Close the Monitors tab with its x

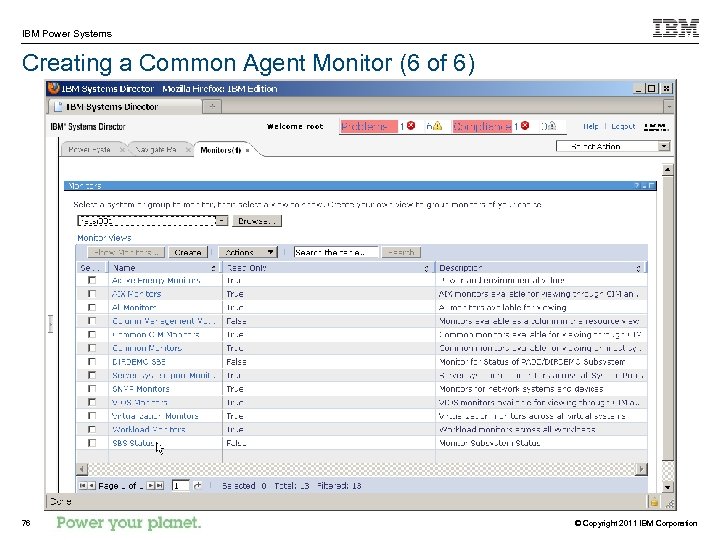pos(247,150)
